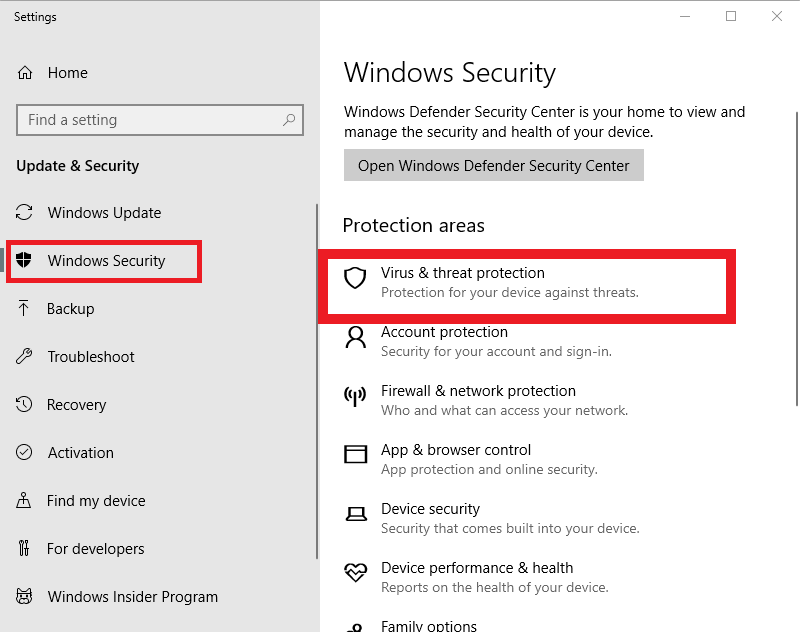Click the For developers sliders icon

(25, 549)
